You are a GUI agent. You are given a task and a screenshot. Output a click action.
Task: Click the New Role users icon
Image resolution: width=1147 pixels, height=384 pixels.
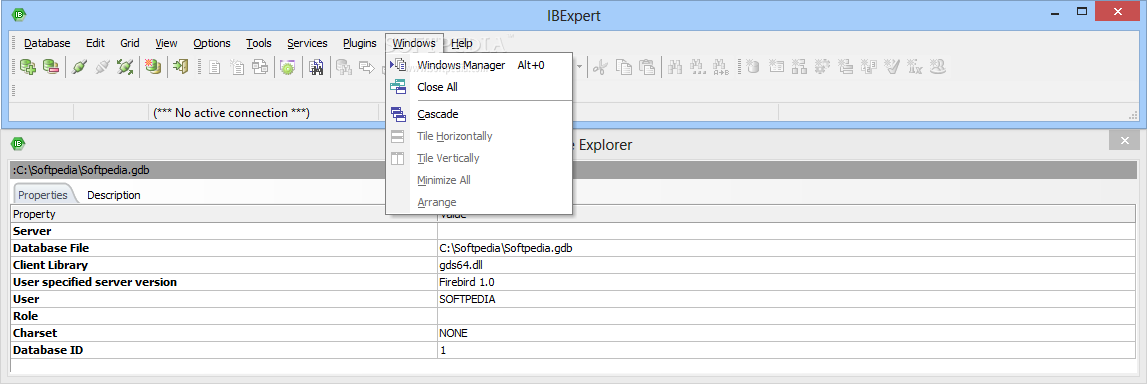click(x=938, y=67)
